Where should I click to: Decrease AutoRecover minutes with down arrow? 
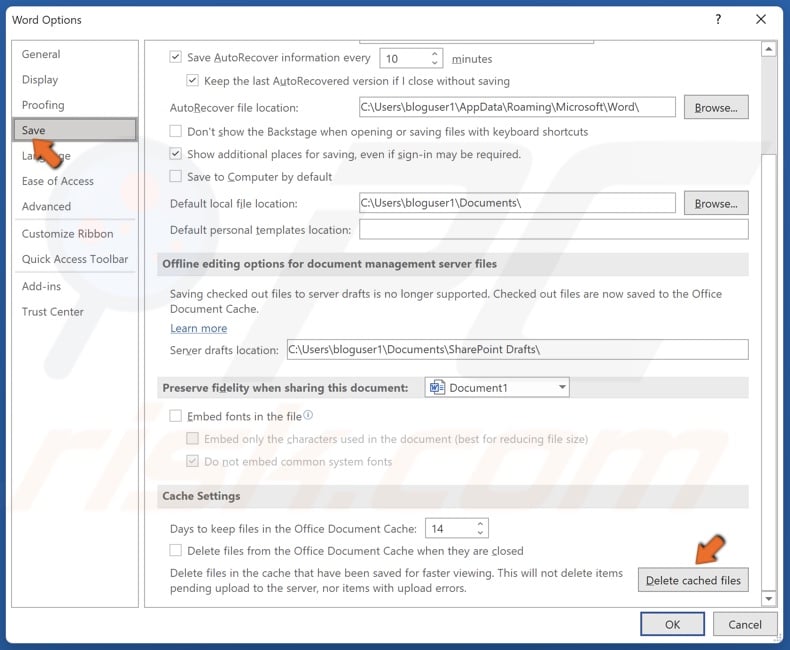point(434,62)
